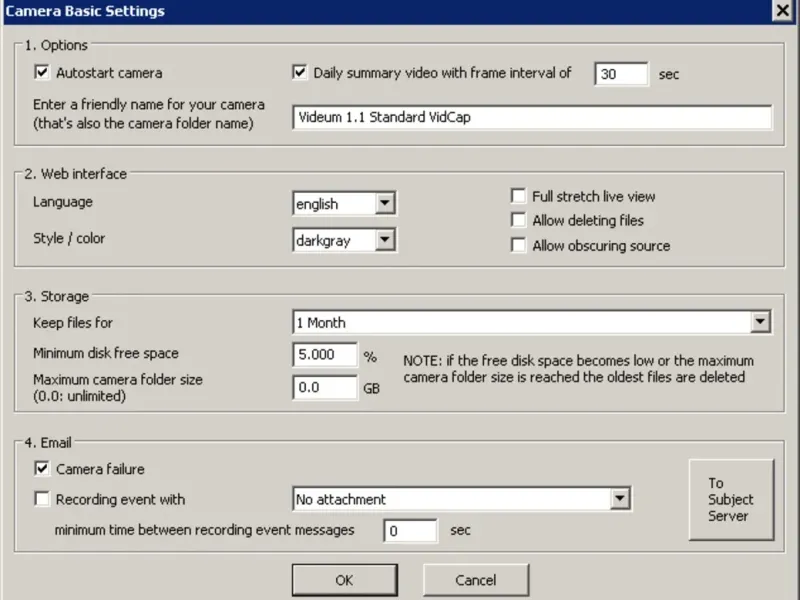Uncheck Camera failure email checkbox
Image resolution: width=800 pixels, height=600 pixels.
[x=42, y=468]
